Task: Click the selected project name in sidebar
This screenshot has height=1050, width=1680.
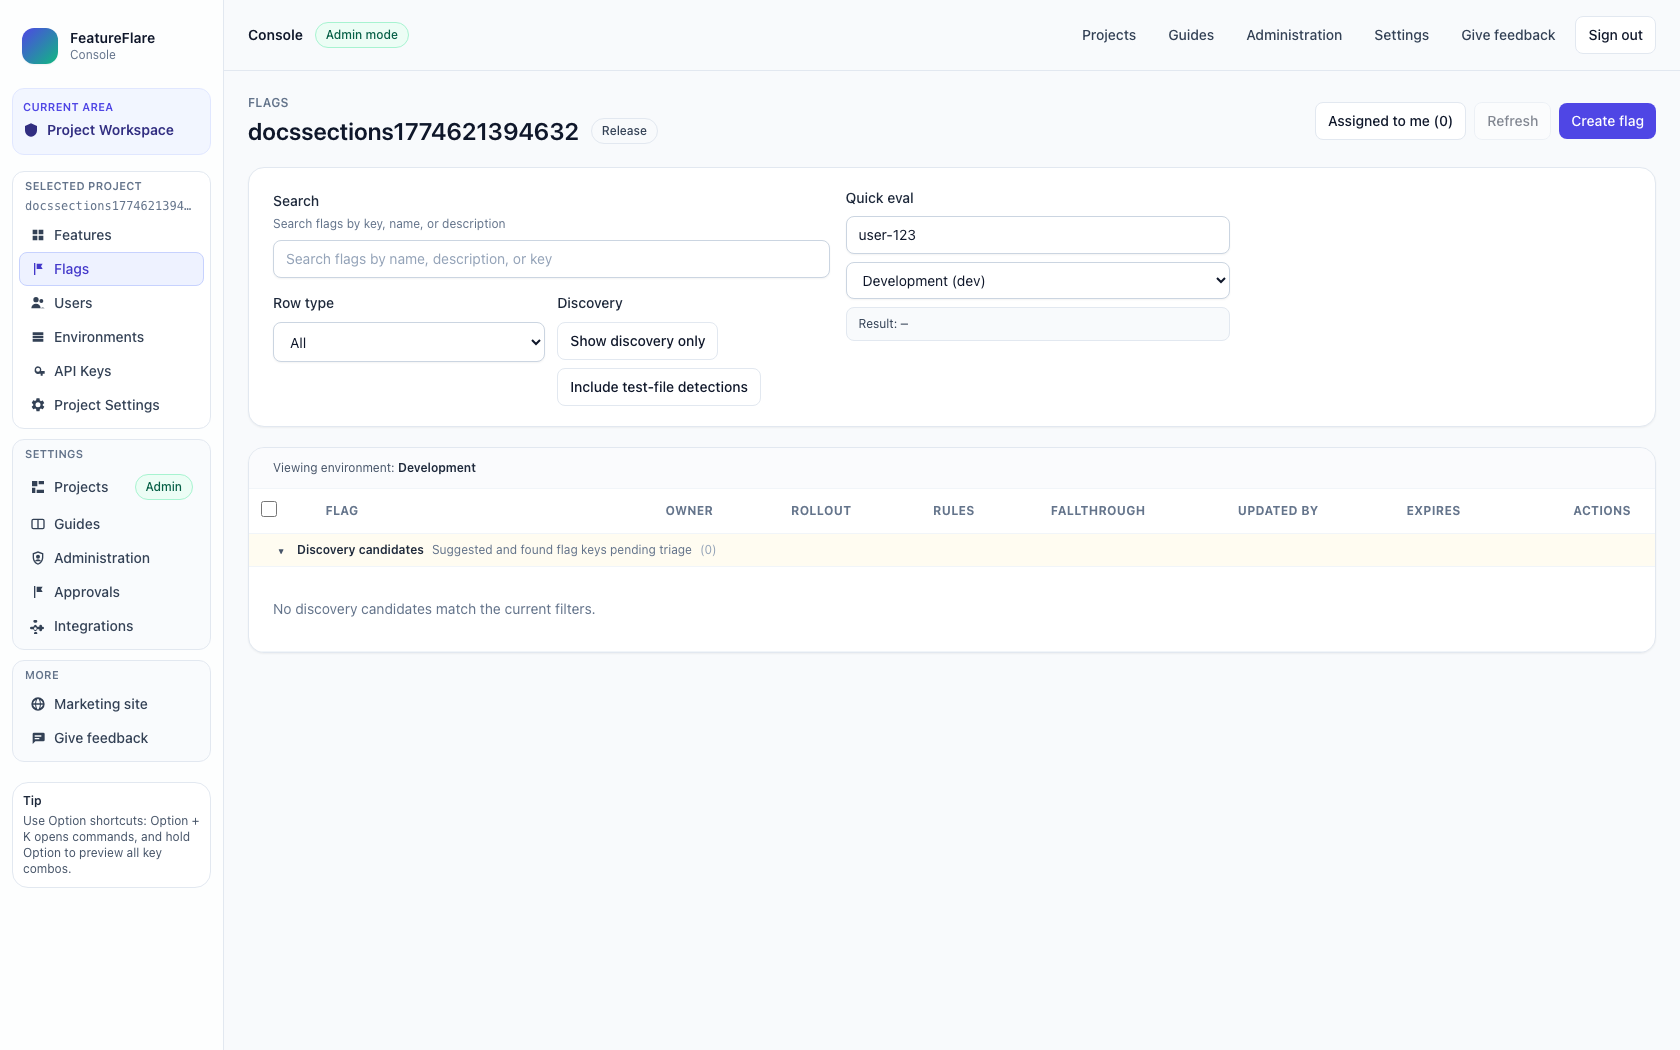Action: coord(108,206)
